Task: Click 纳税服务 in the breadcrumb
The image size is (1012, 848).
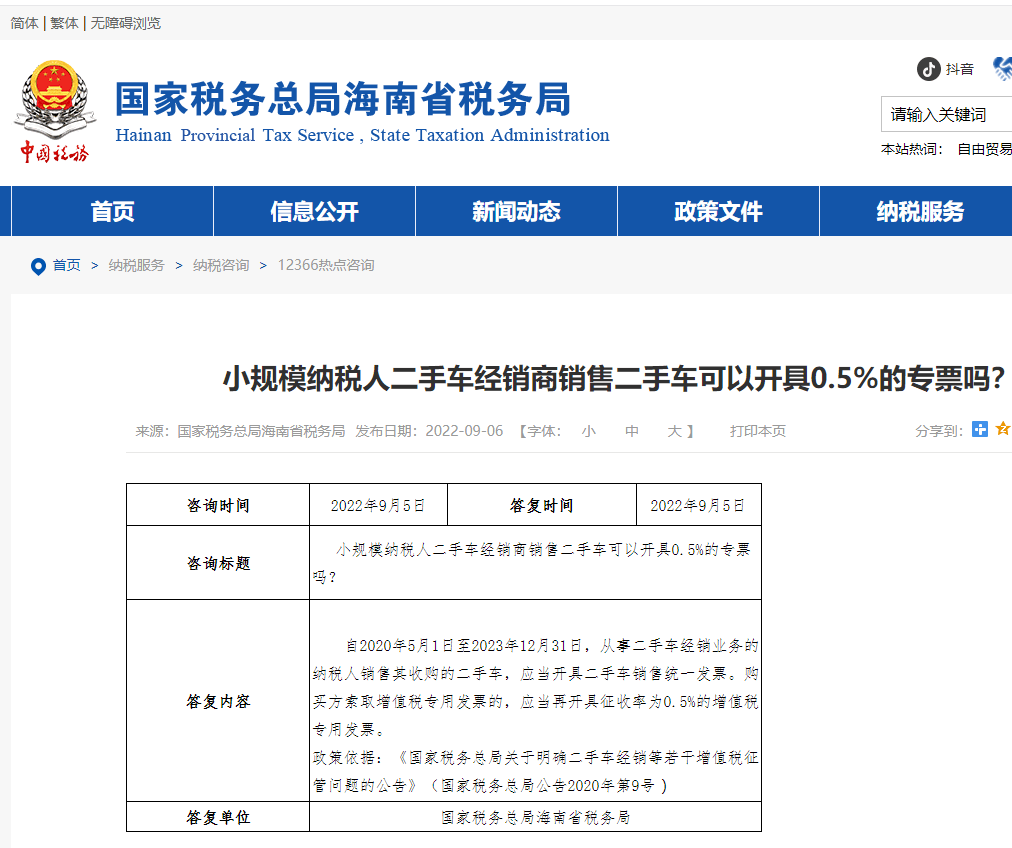Action: [x=136, y=265]
